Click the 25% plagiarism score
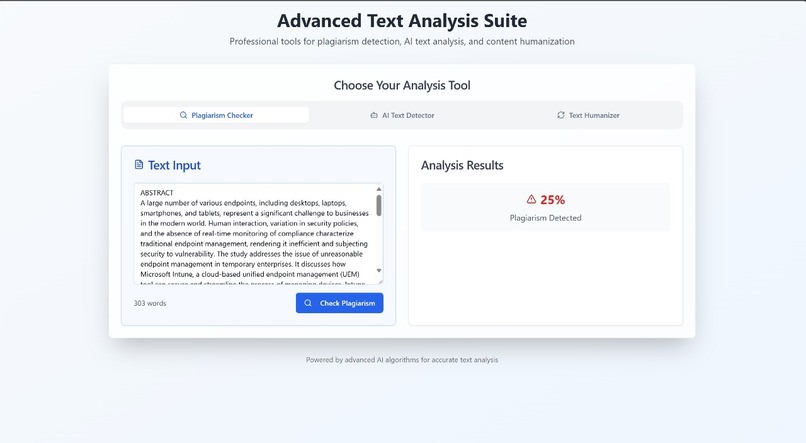 [553, 199]
